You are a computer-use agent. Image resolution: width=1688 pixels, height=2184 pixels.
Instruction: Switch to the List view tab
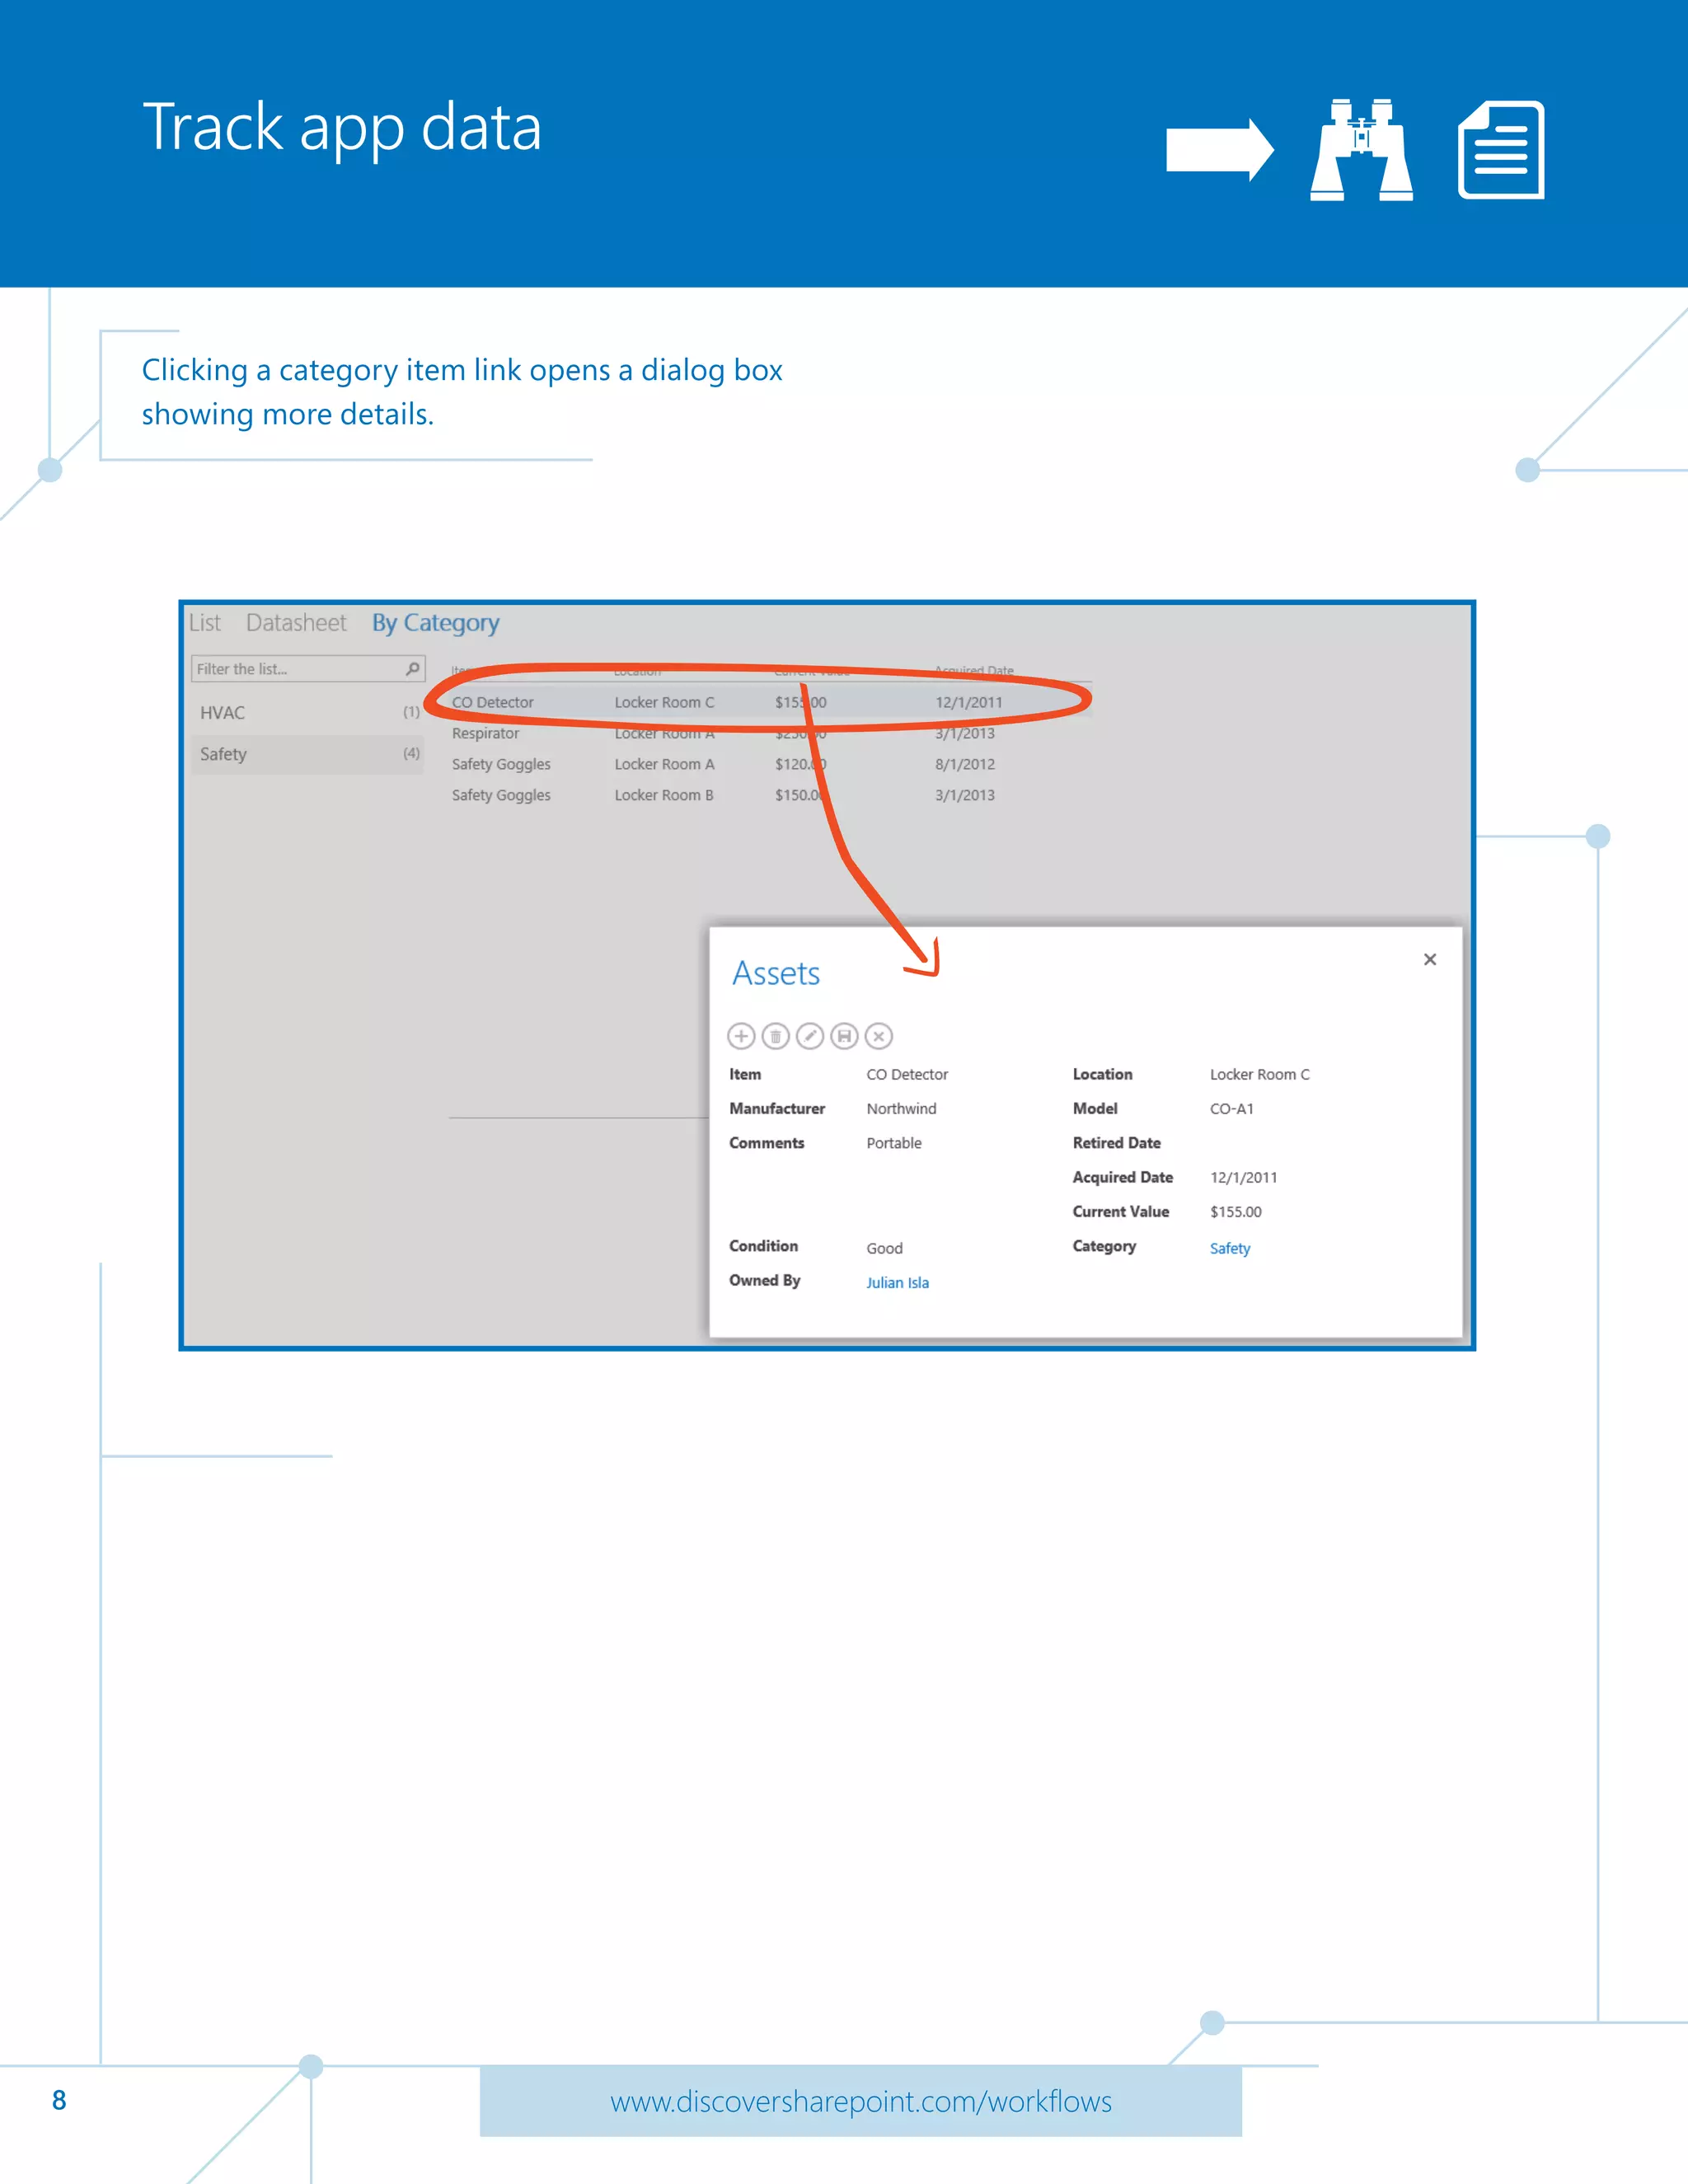point(205,623)
